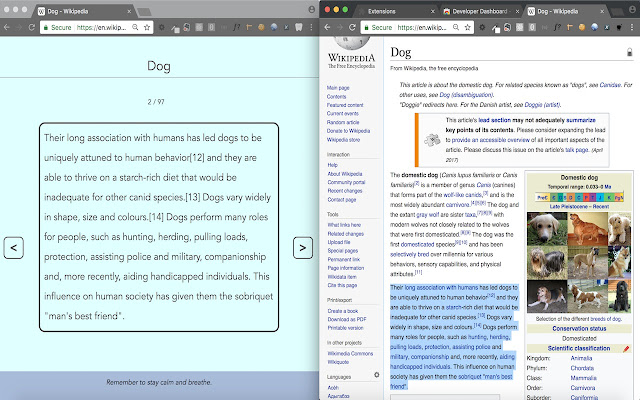Open the Chrome menu in the right window
Image resolution: width=640 pixels, height=400 pixels.
tap(632, 27)
